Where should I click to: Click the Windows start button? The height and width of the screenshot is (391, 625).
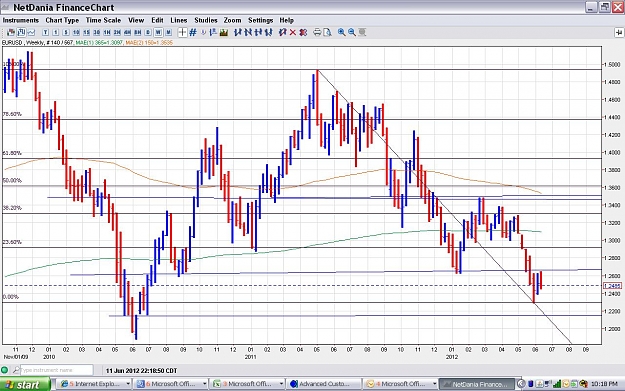click(x=25, y=384)
